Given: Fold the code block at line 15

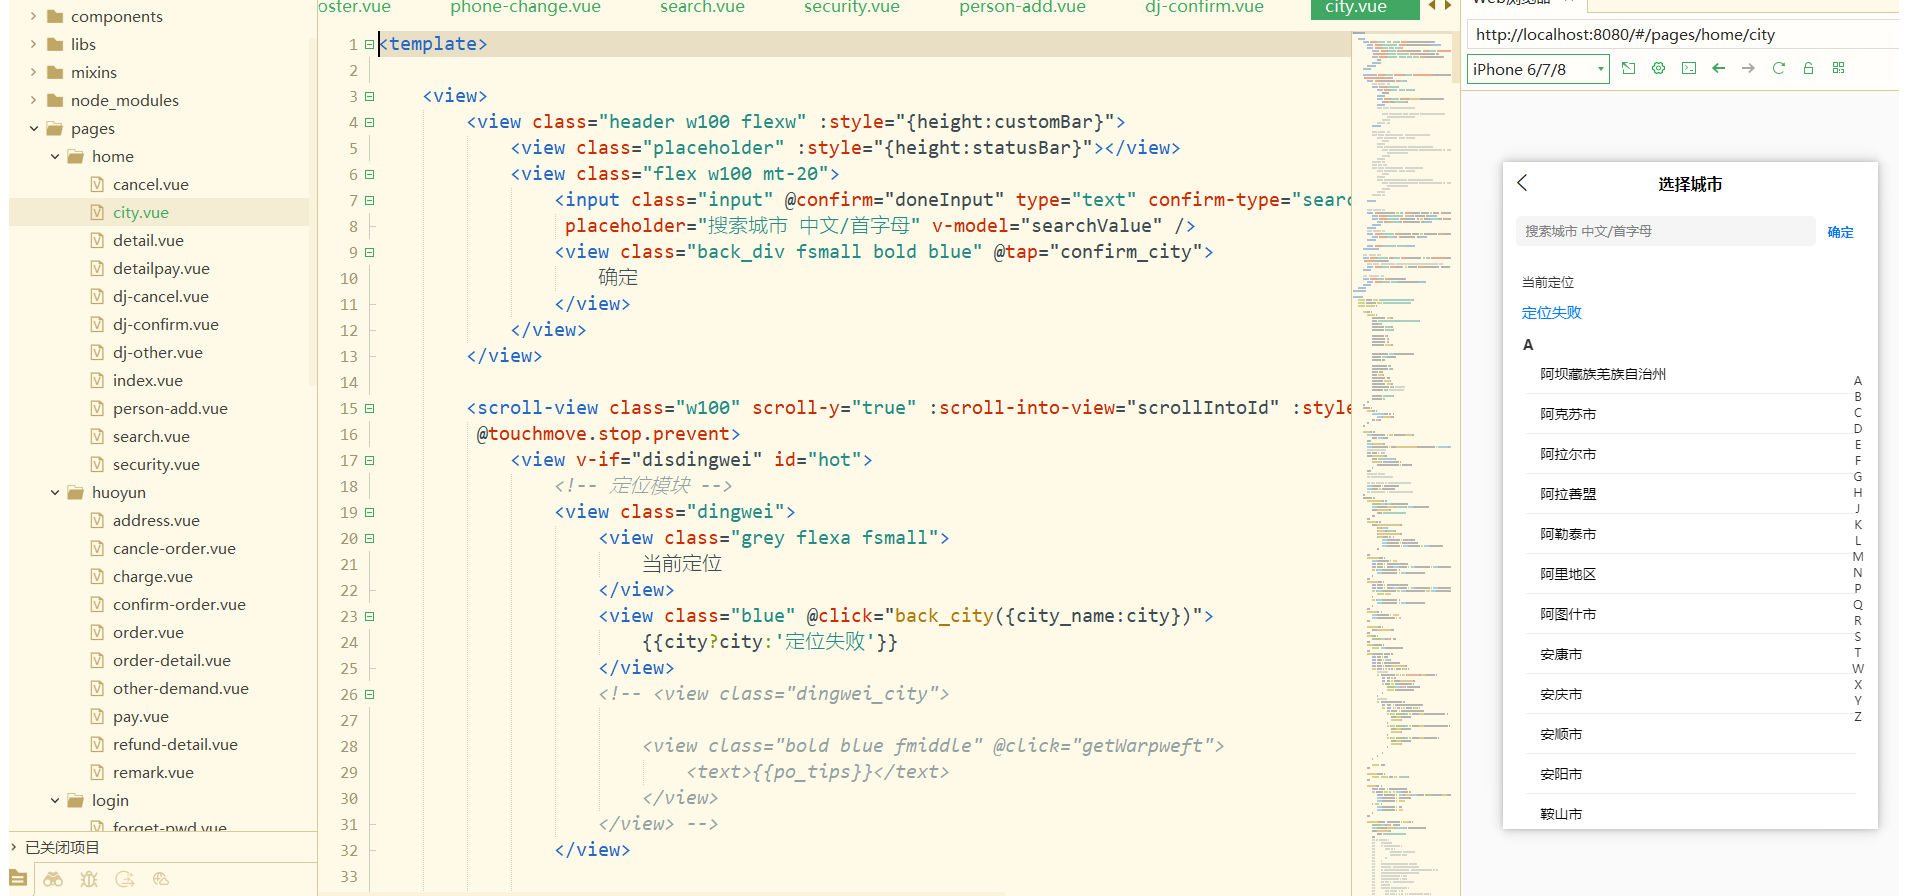Looking at the screenshot, I should [x=370, y=408].
